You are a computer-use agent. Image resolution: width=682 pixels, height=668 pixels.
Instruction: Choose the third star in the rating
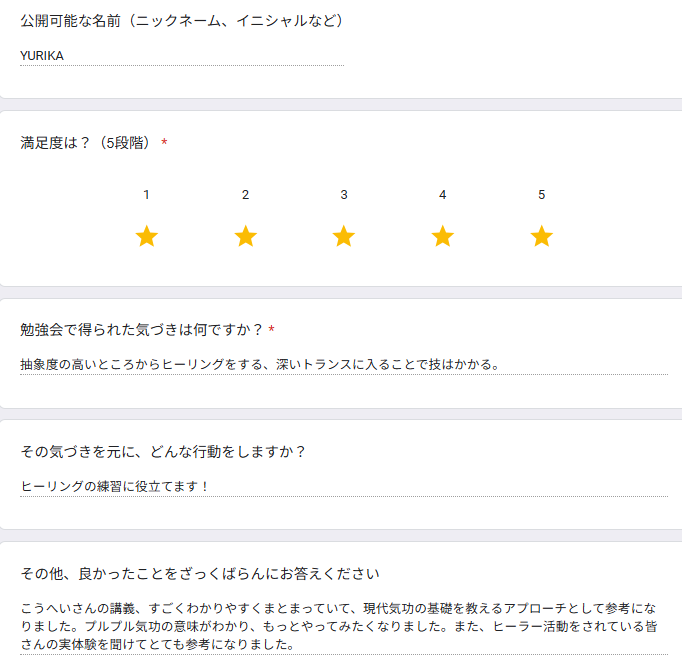[x=344, y=237]
